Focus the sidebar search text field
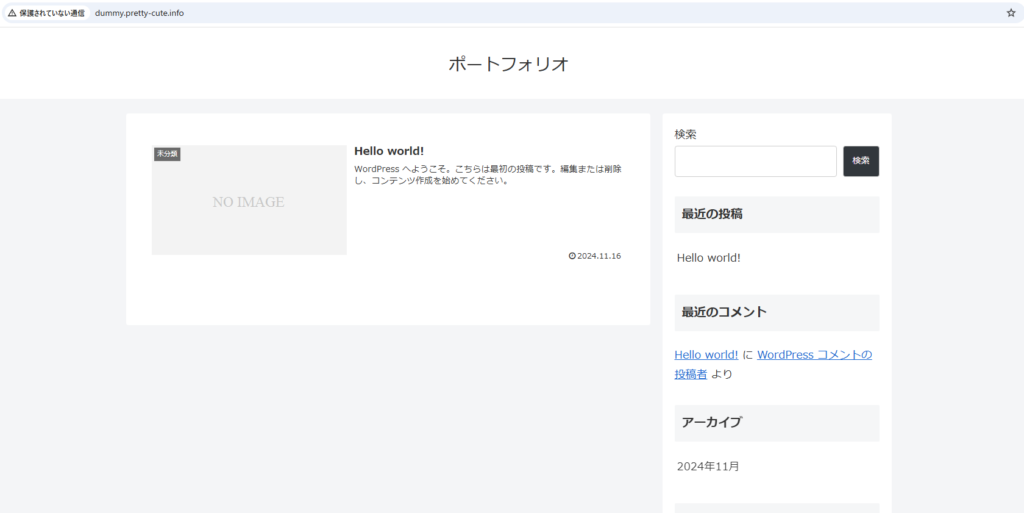This screenshot has height=513, width=1024. [755, 161]
